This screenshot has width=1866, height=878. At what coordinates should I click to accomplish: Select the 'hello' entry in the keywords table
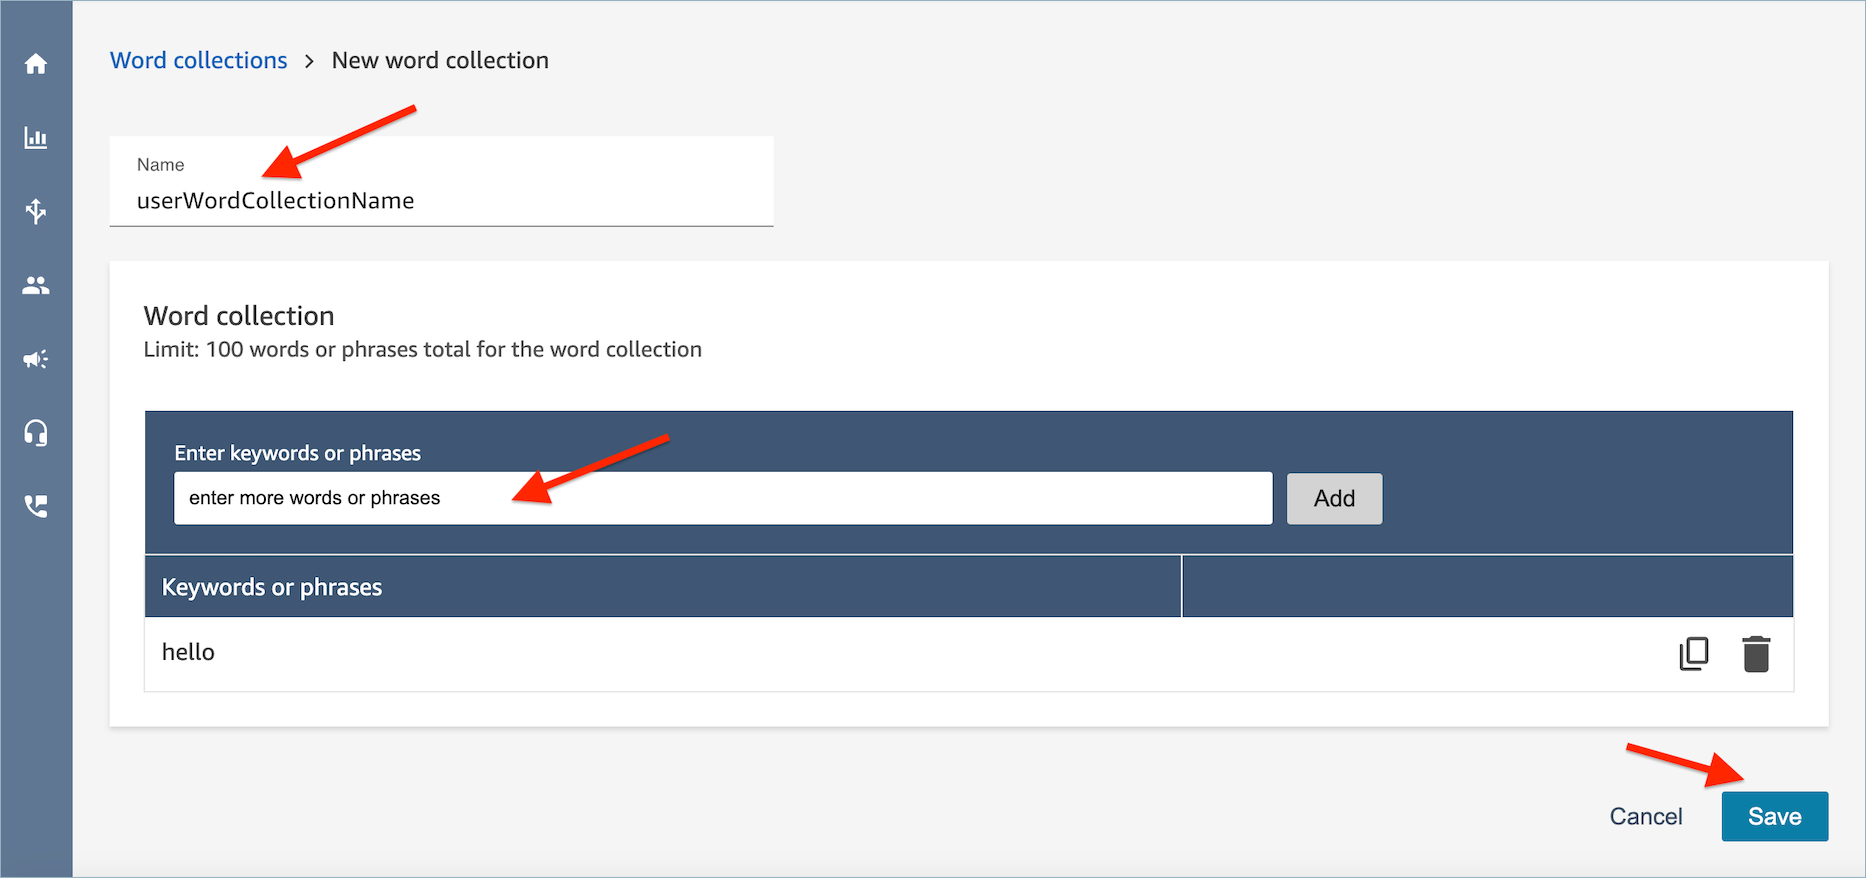pyautogui.click(x=189, y=652)
